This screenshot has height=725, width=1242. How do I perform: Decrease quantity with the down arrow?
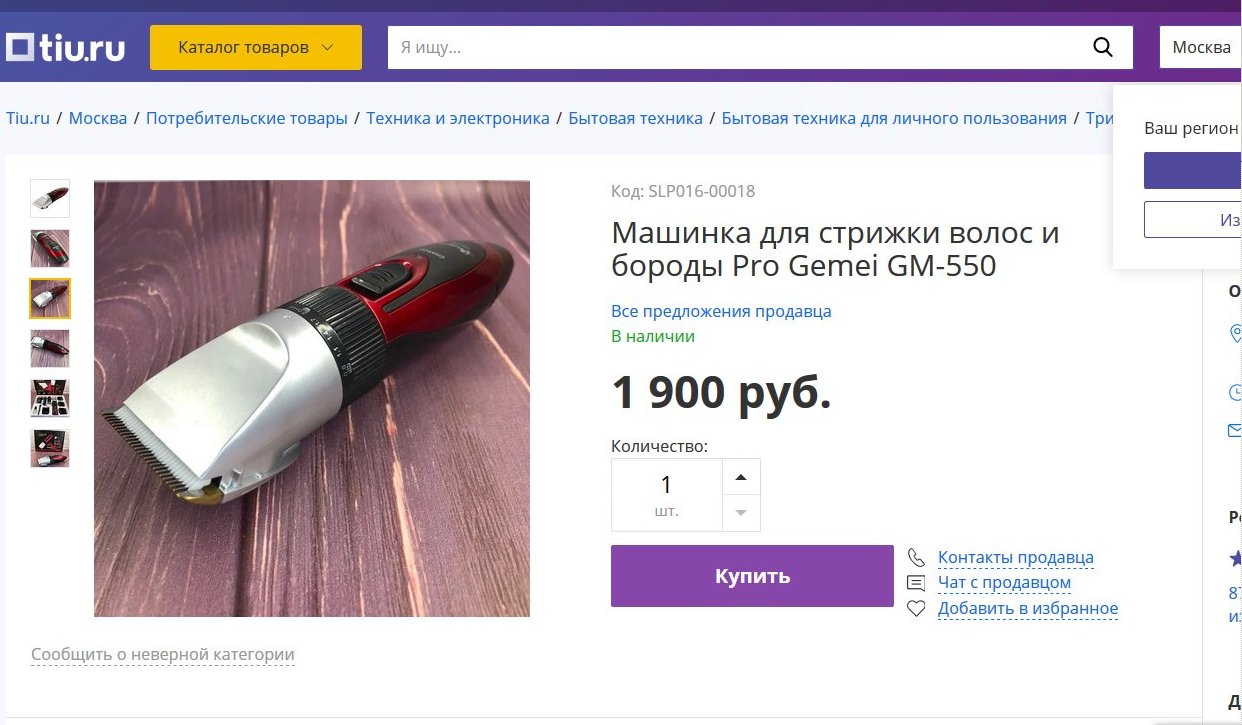click(x=741, y=513)
